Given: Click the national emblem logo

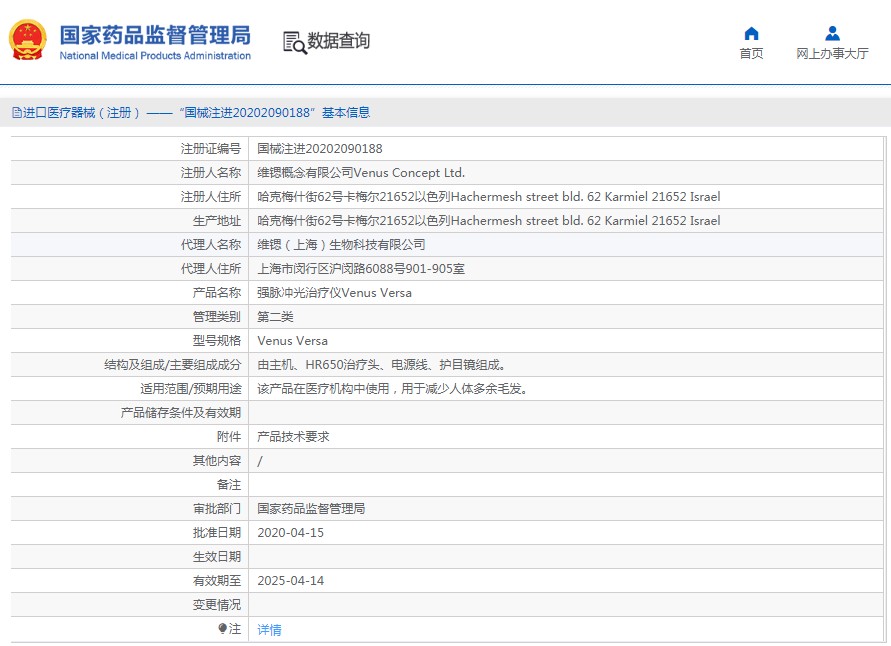Looking at the screenshot, I should coord(27,40).
